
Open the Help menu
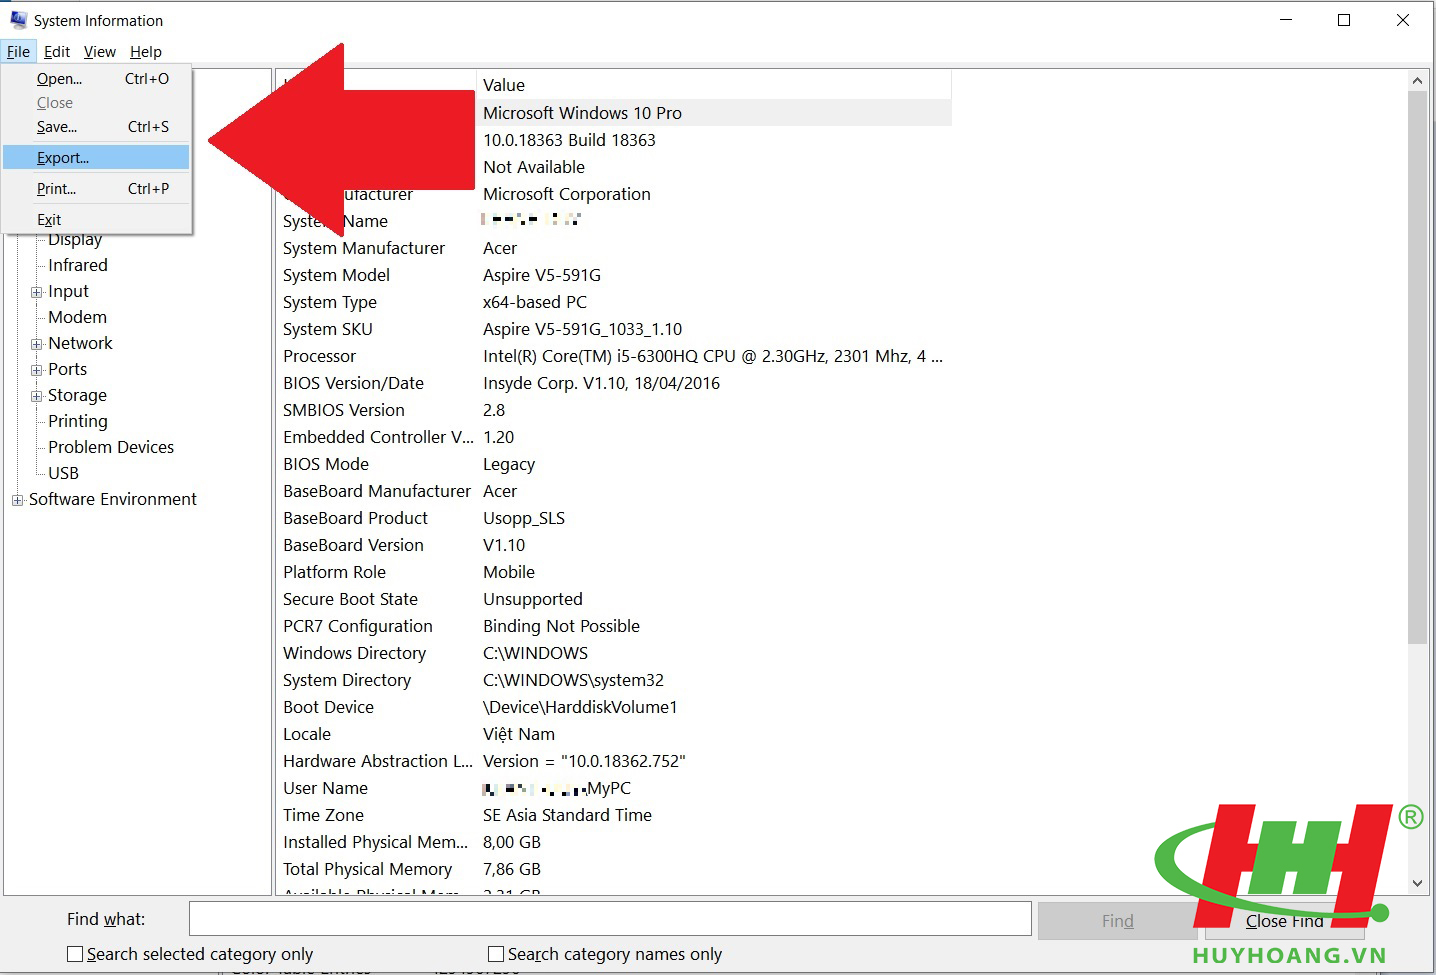pyautogui.click(x=146, y=52)
